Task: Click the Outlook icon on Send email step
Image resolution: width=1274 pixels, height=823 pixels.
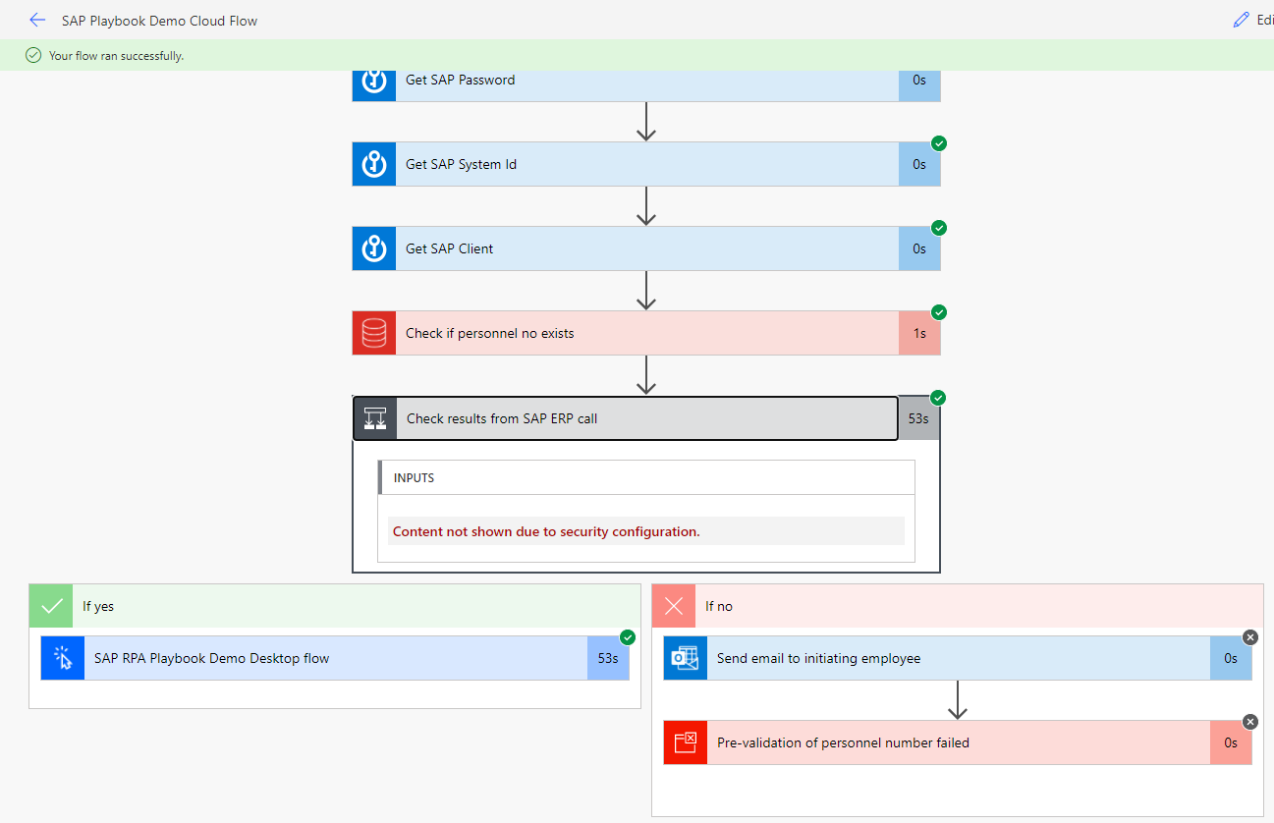Action: (685, 658)
